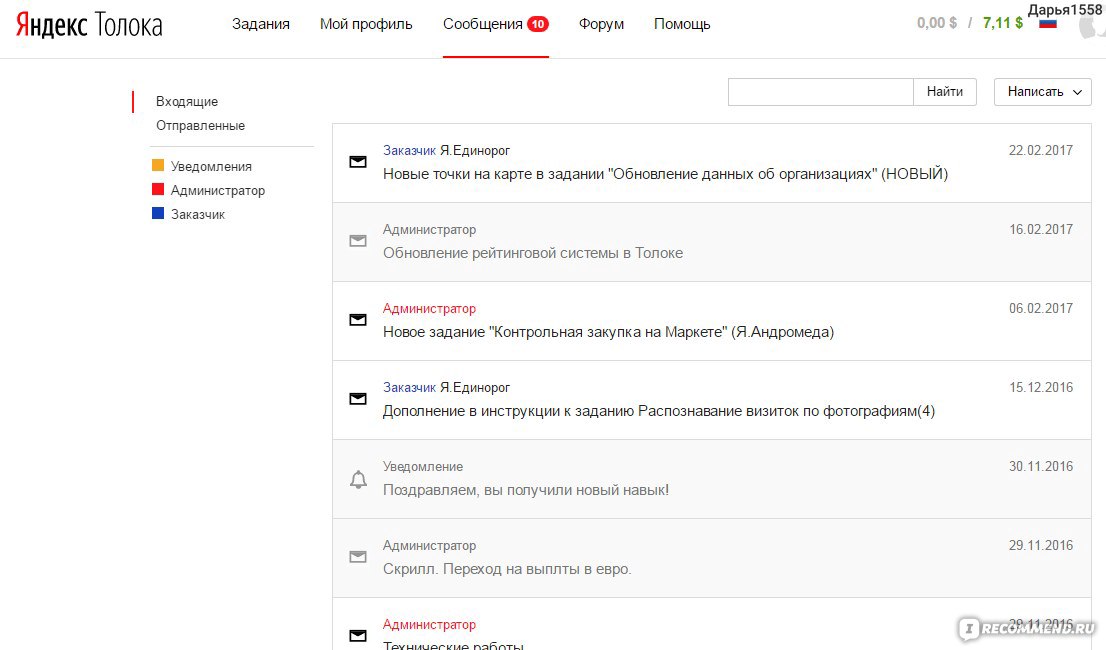Click envelope icon of Я.Единорог 22.02.2017 message
1106x650 pixels.
point(358,162)
